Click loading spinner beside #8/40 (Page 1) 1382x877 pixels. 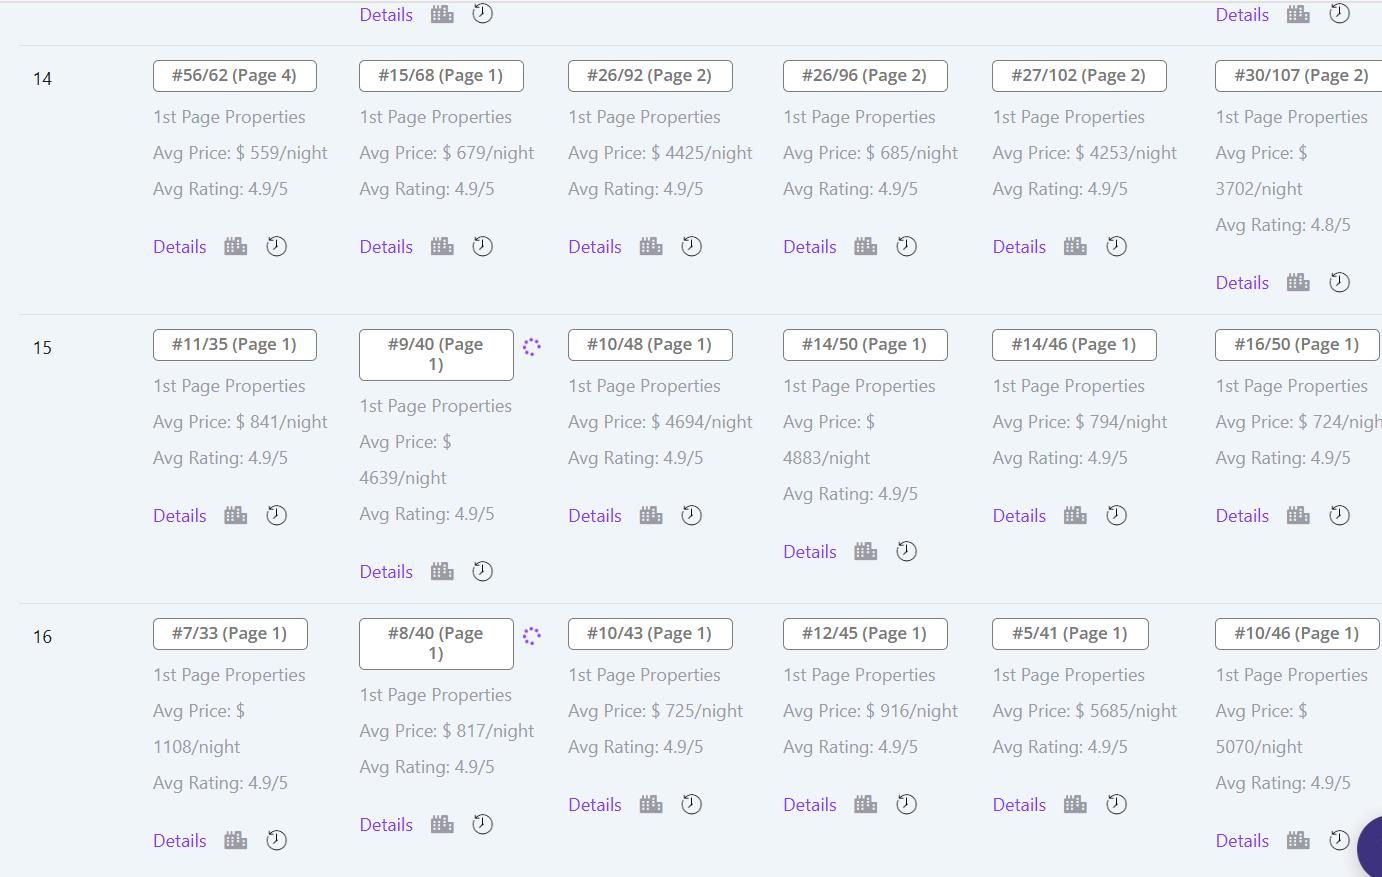pos(532,635)
